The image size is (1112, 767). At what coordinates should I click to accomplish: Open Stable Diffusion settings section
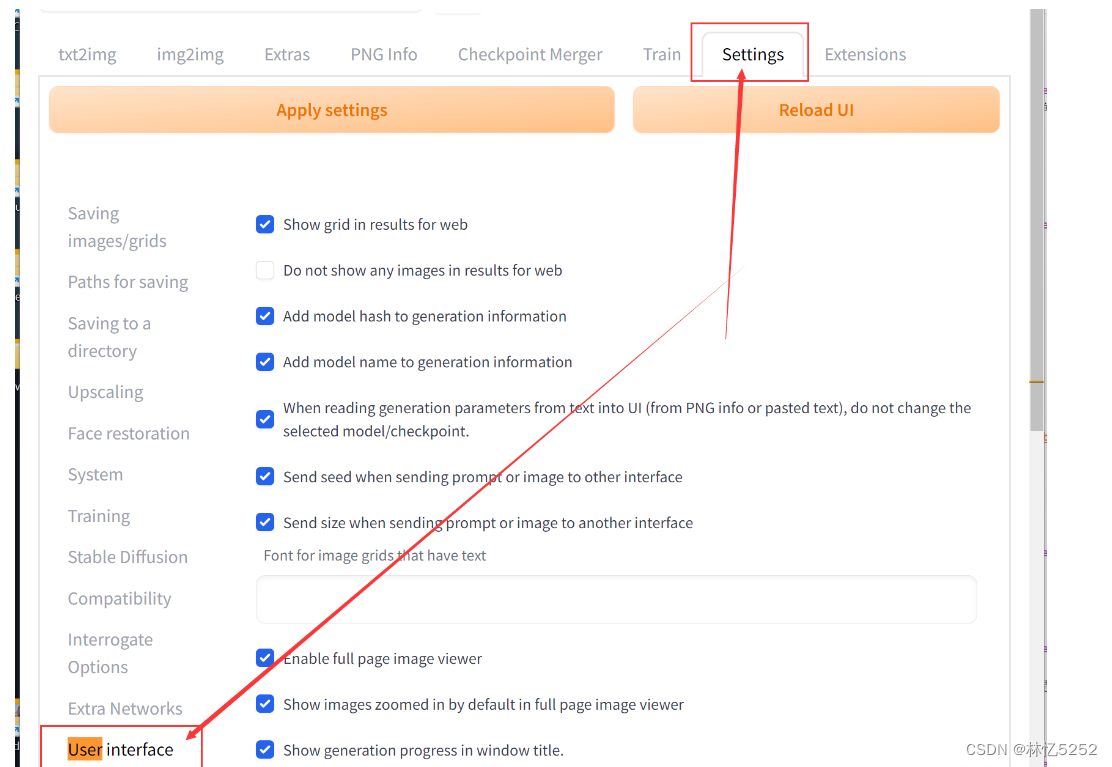[128, 556]
